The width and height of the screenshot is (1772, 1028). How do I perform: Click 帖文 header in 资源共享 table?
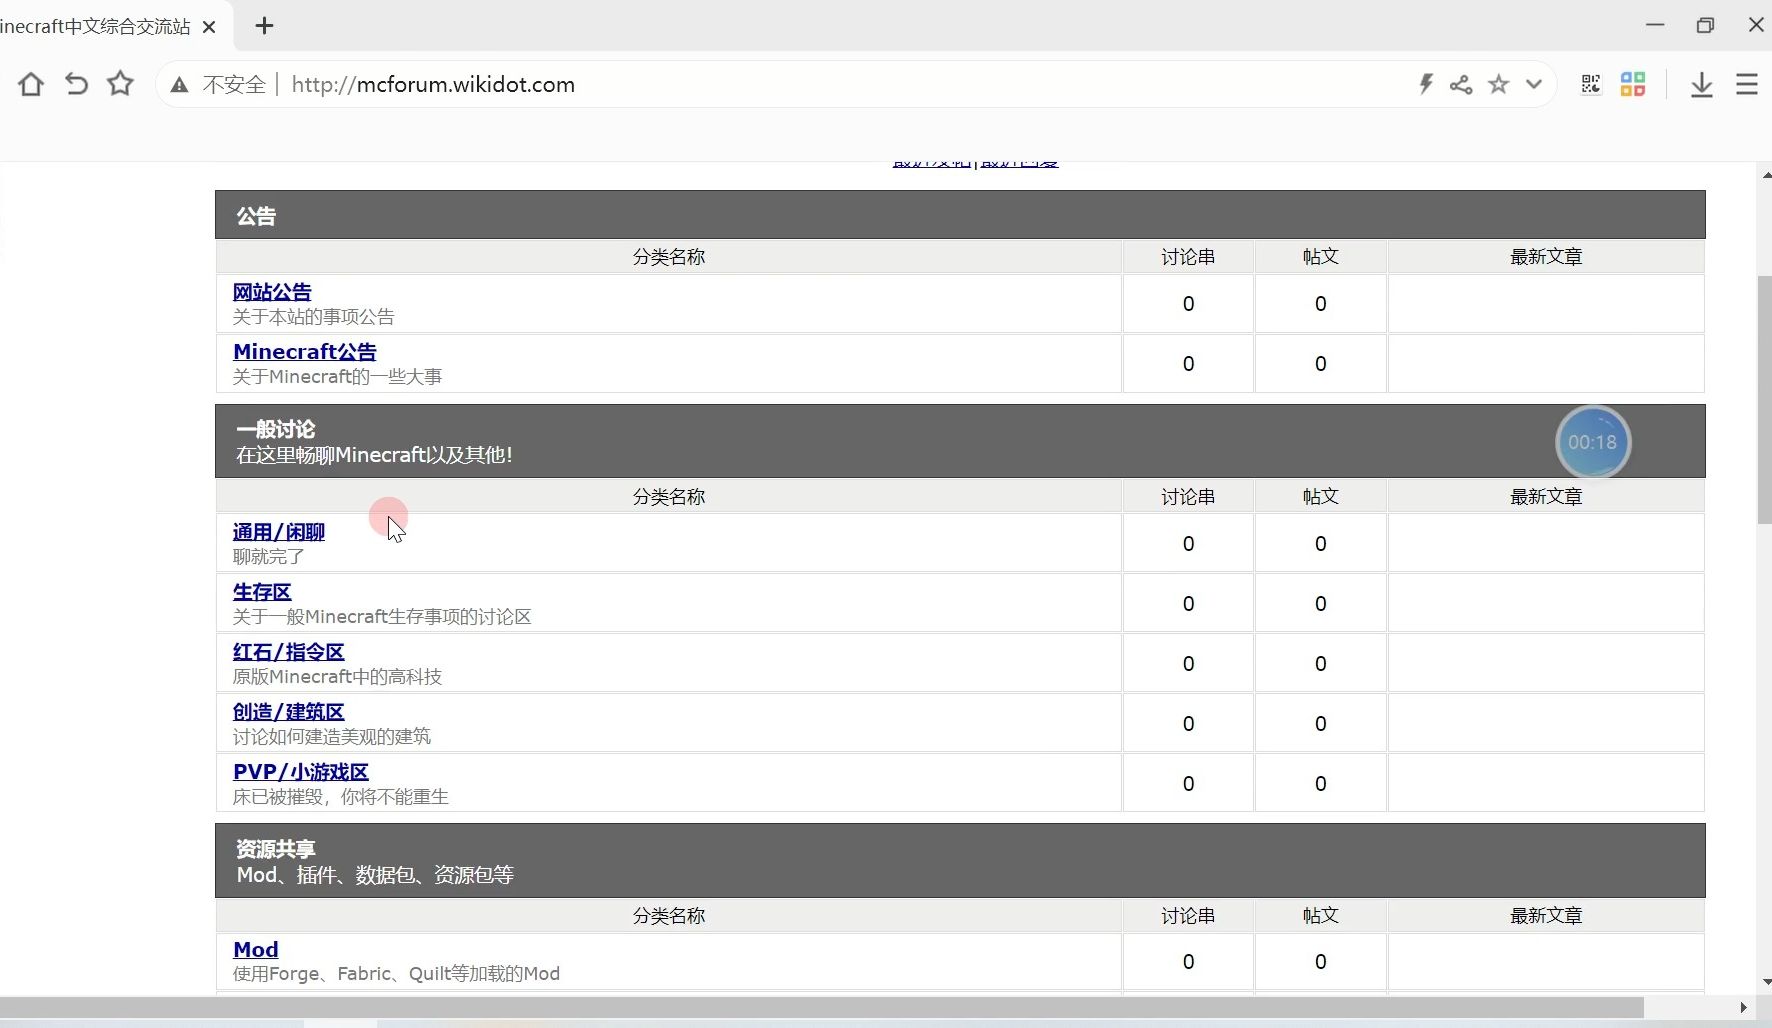(1320, 916)
